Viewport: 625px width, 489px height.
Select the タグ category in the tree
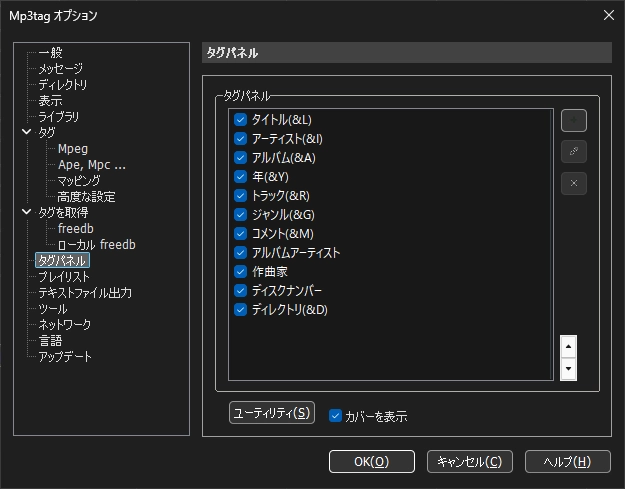click(47, 132)
